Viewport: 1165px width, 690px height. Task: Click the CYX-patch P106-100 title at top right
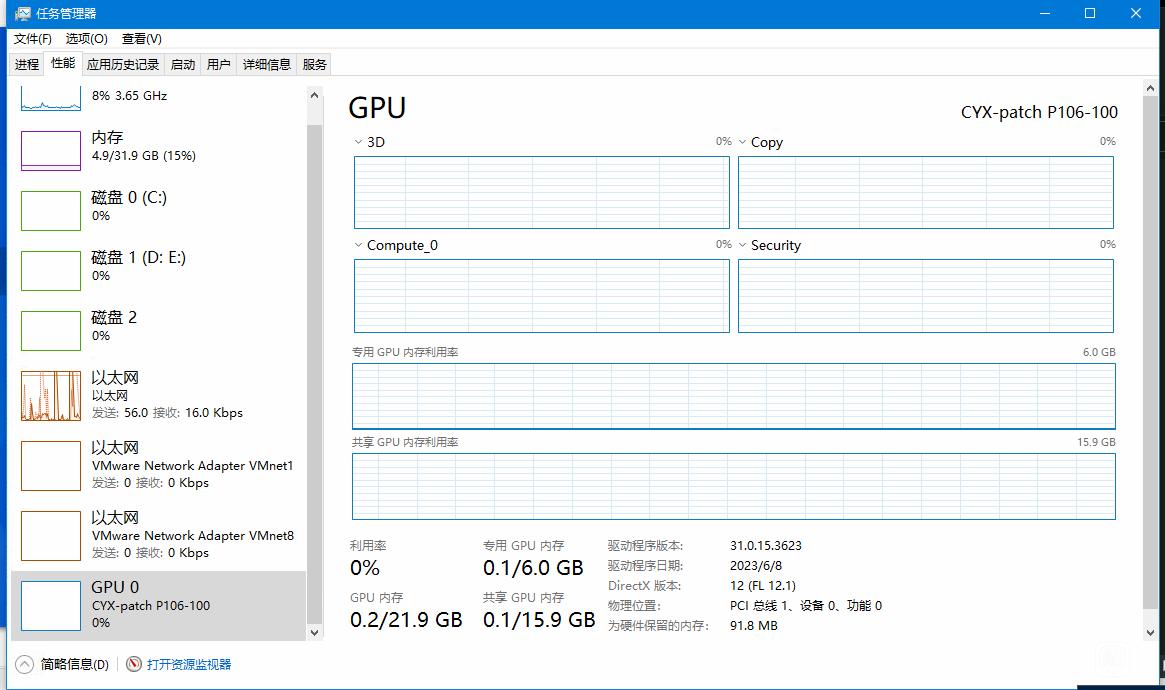(x=1039, y=112)
